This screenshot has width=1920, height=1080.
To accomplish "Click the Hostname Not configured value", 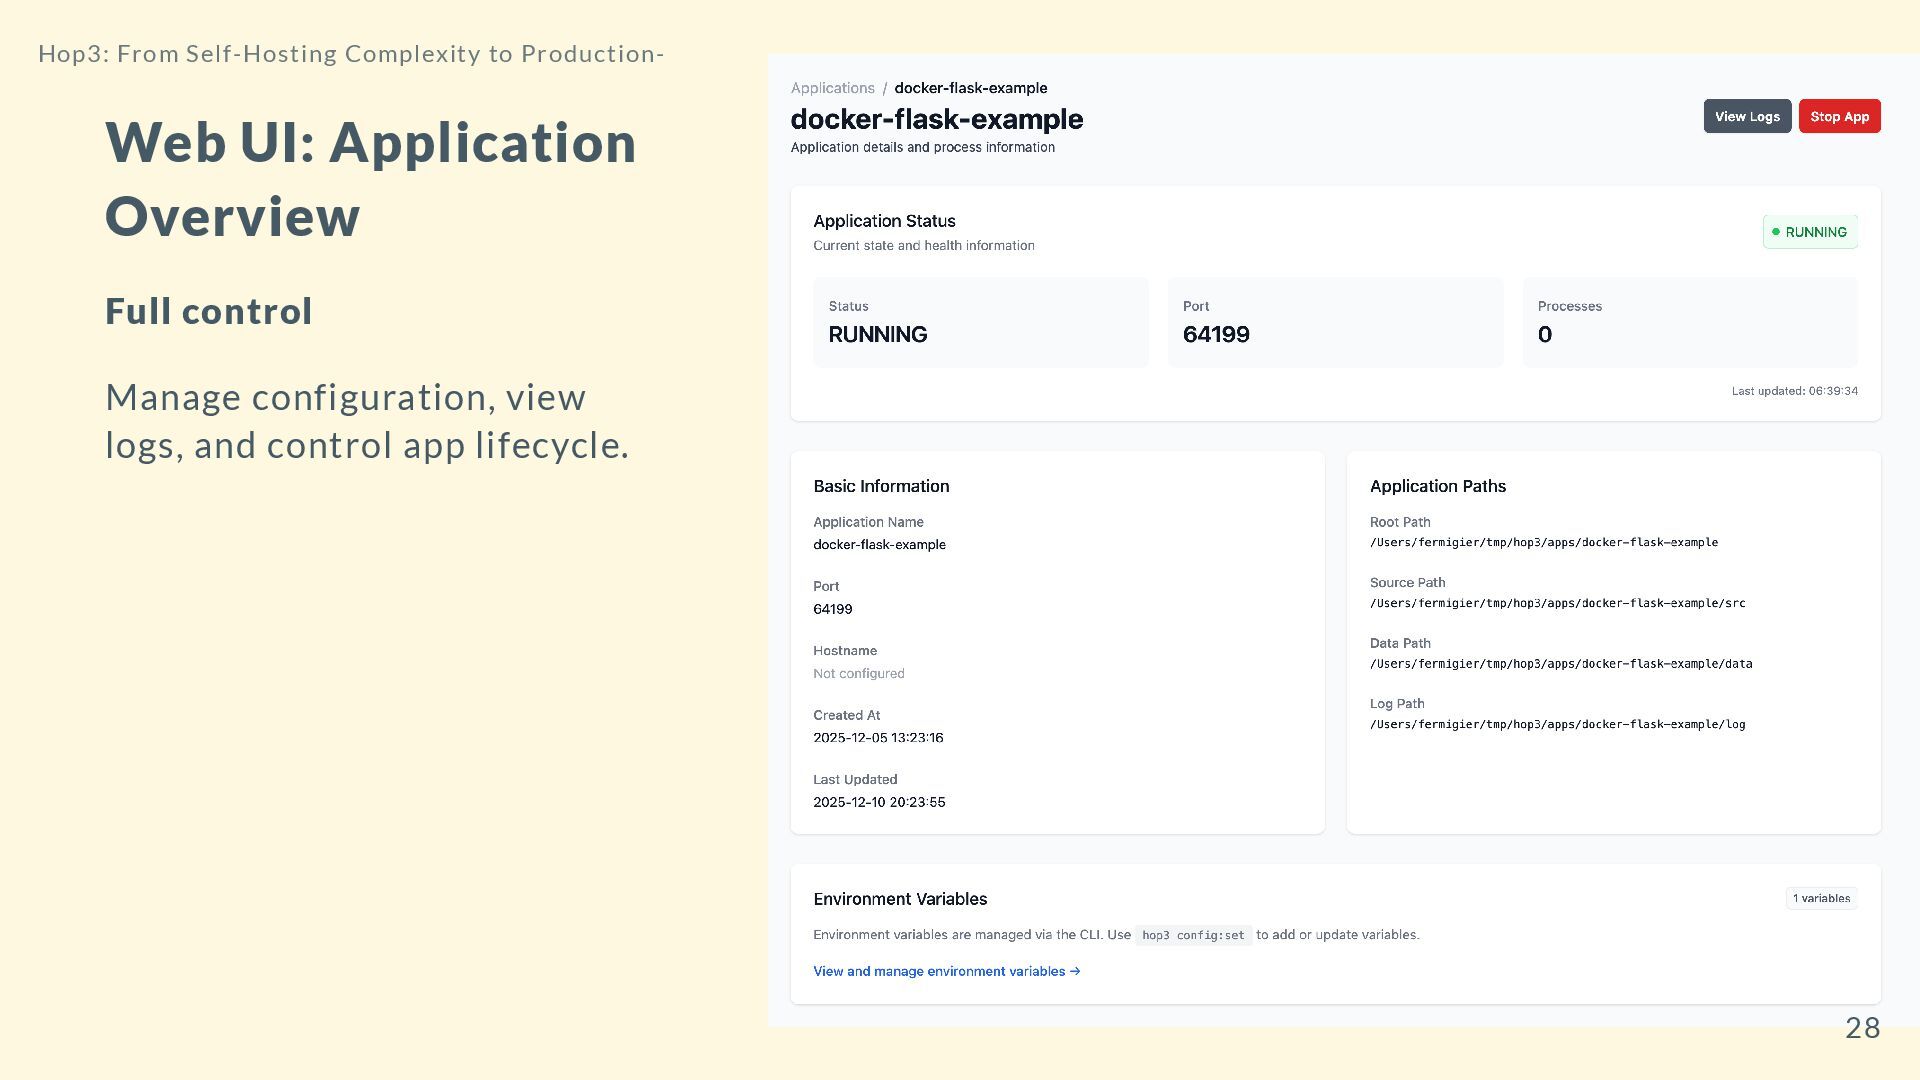I will [858, 674].
